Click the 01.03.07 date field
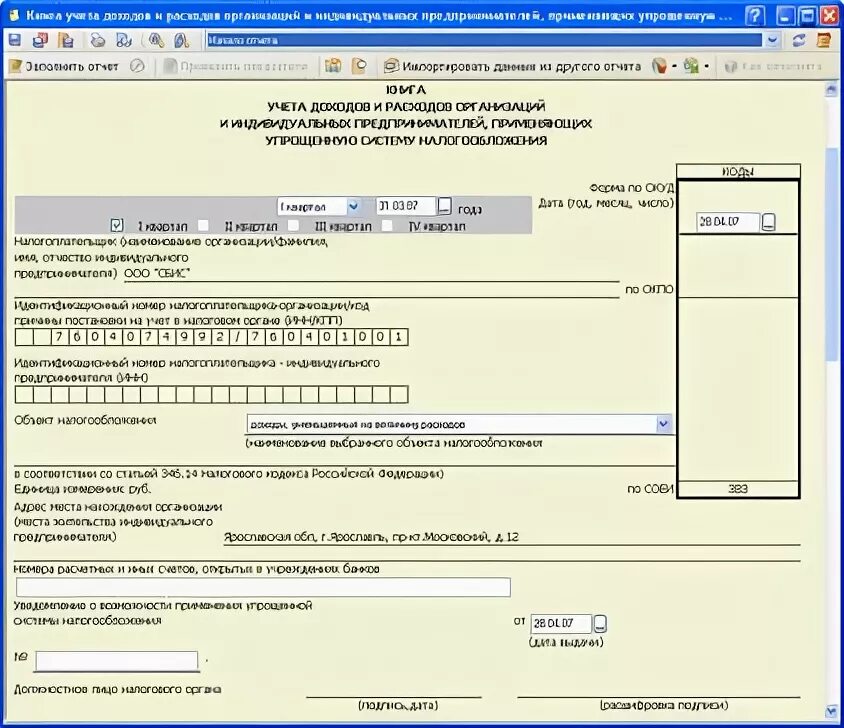The height and width of the screenshot is (728, 844). (x=405, y=206)
